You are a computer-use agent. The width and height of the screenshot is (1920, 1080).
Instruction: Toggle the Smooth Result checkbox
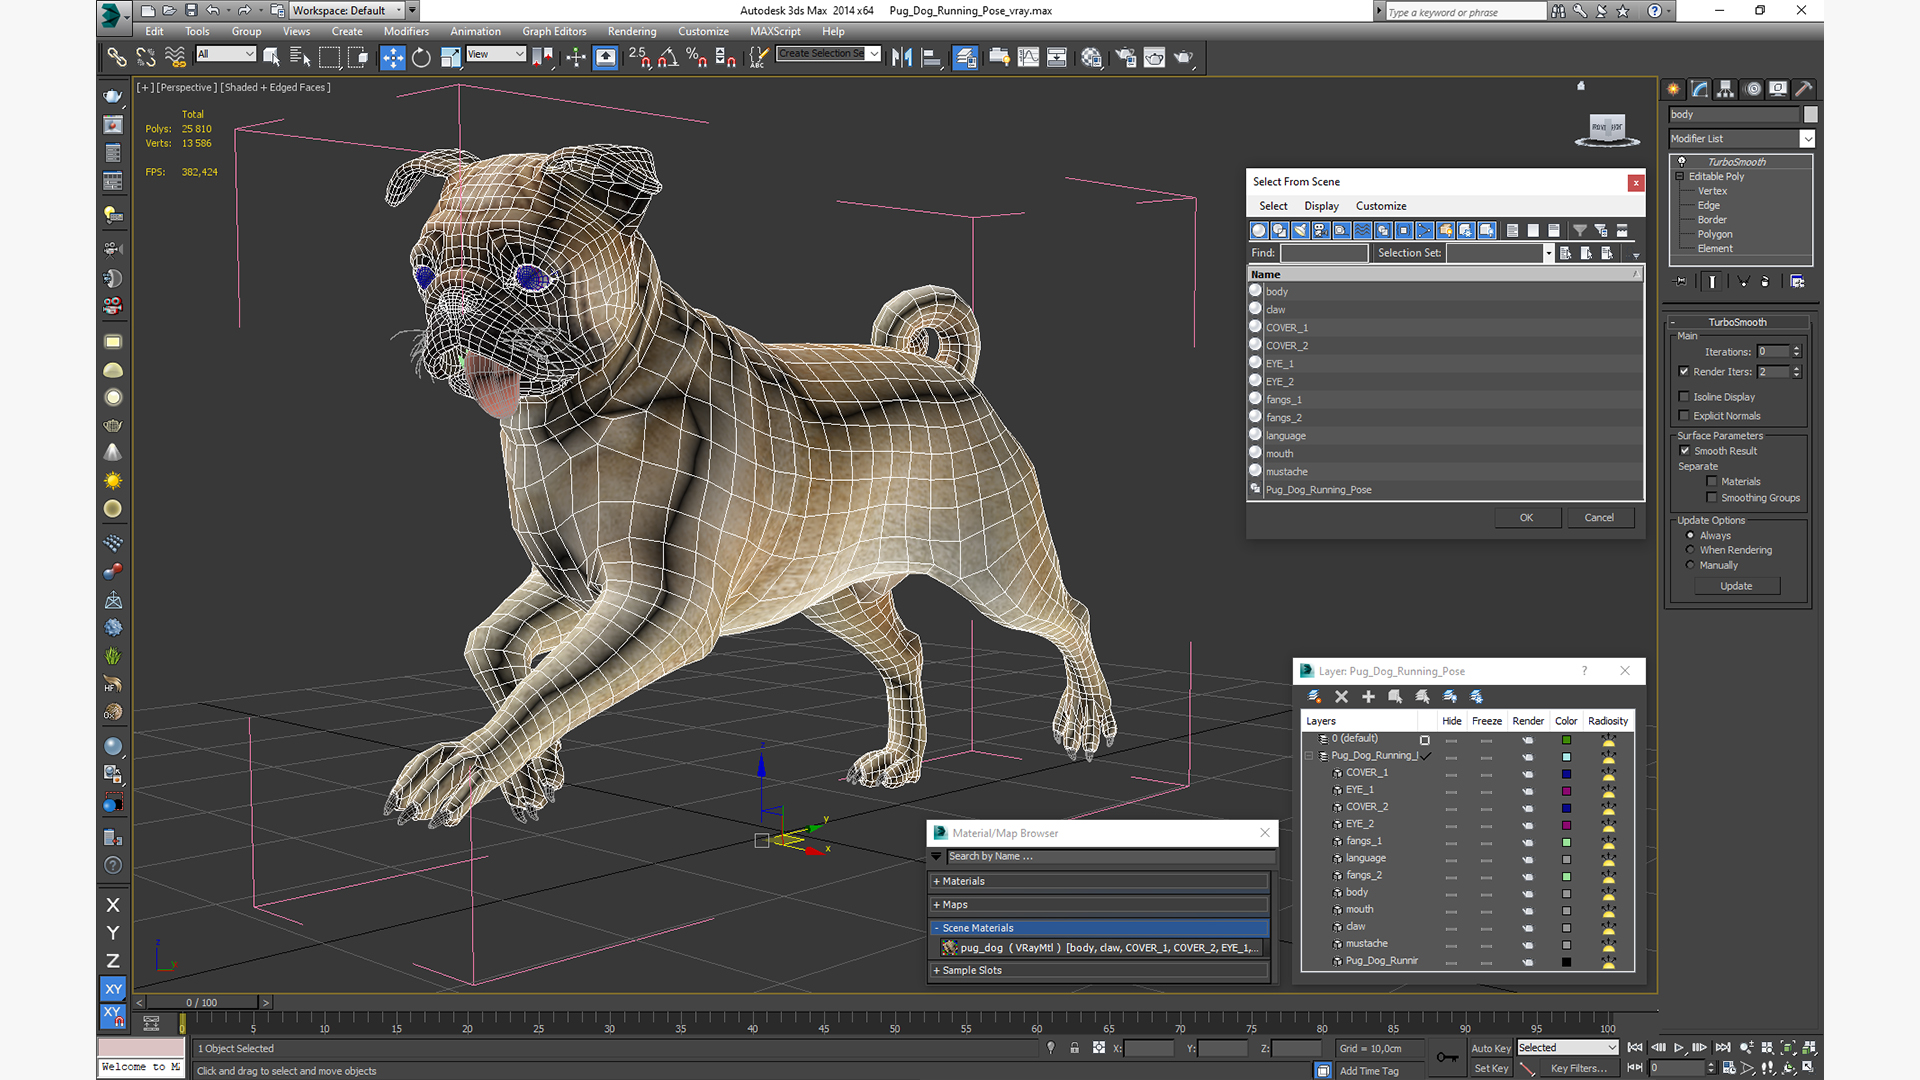(1684, 451)
